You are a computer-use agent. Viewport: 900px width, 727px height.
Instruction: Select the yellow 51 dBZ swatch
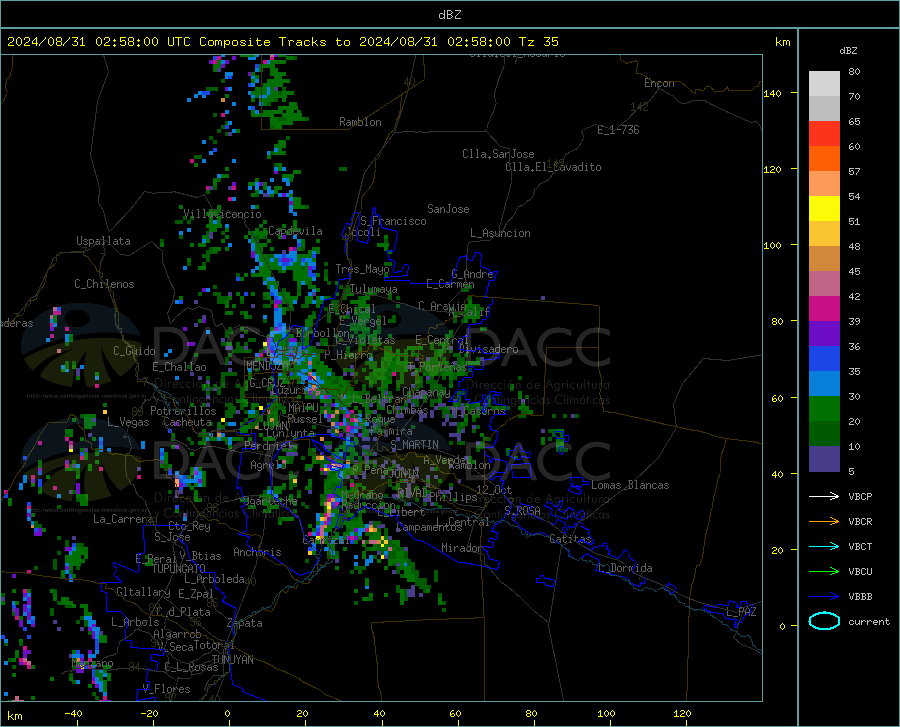pyautogui.click(x=824, y=209)
